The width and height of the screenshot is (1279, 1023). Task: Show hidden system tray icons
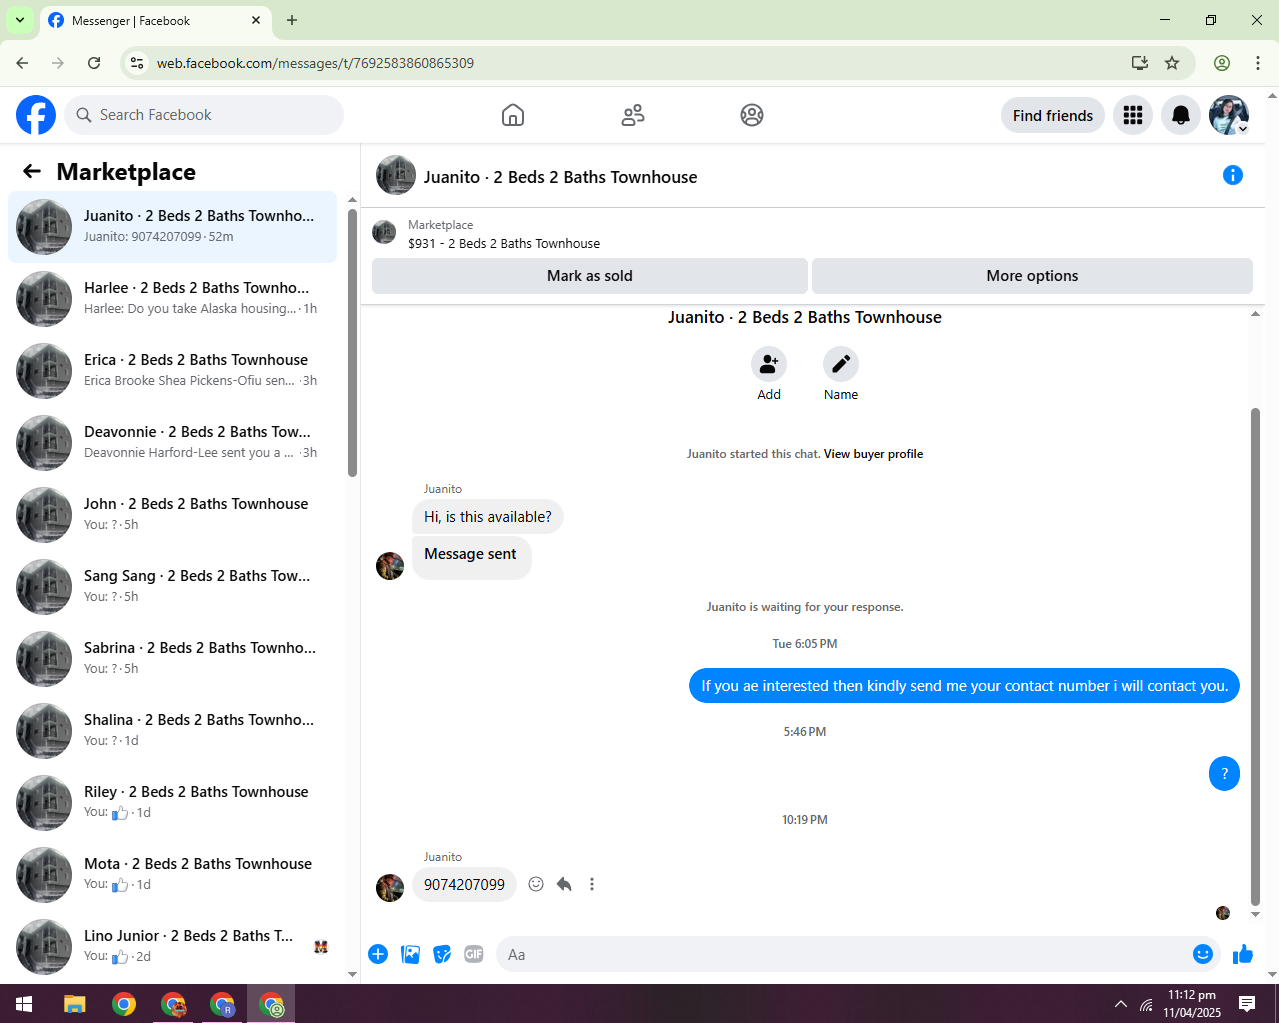click(1121, 1004)
